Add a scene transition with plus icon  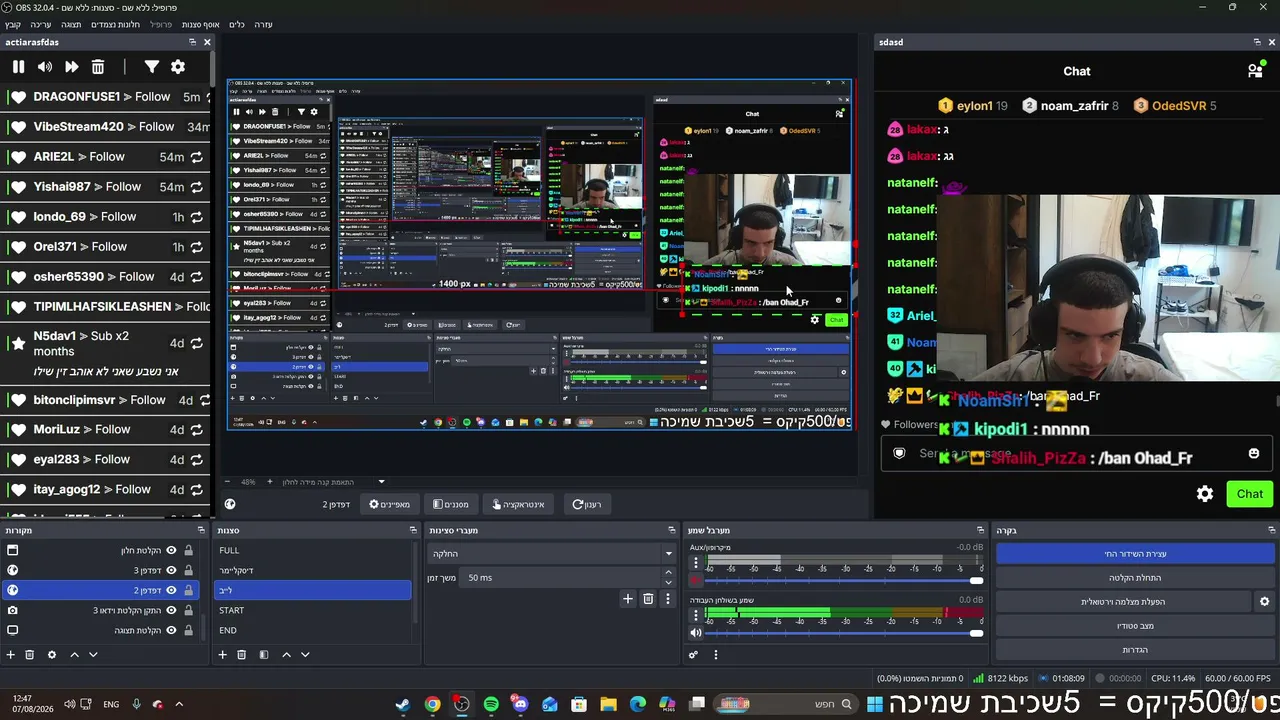click(x=628, y=599)
